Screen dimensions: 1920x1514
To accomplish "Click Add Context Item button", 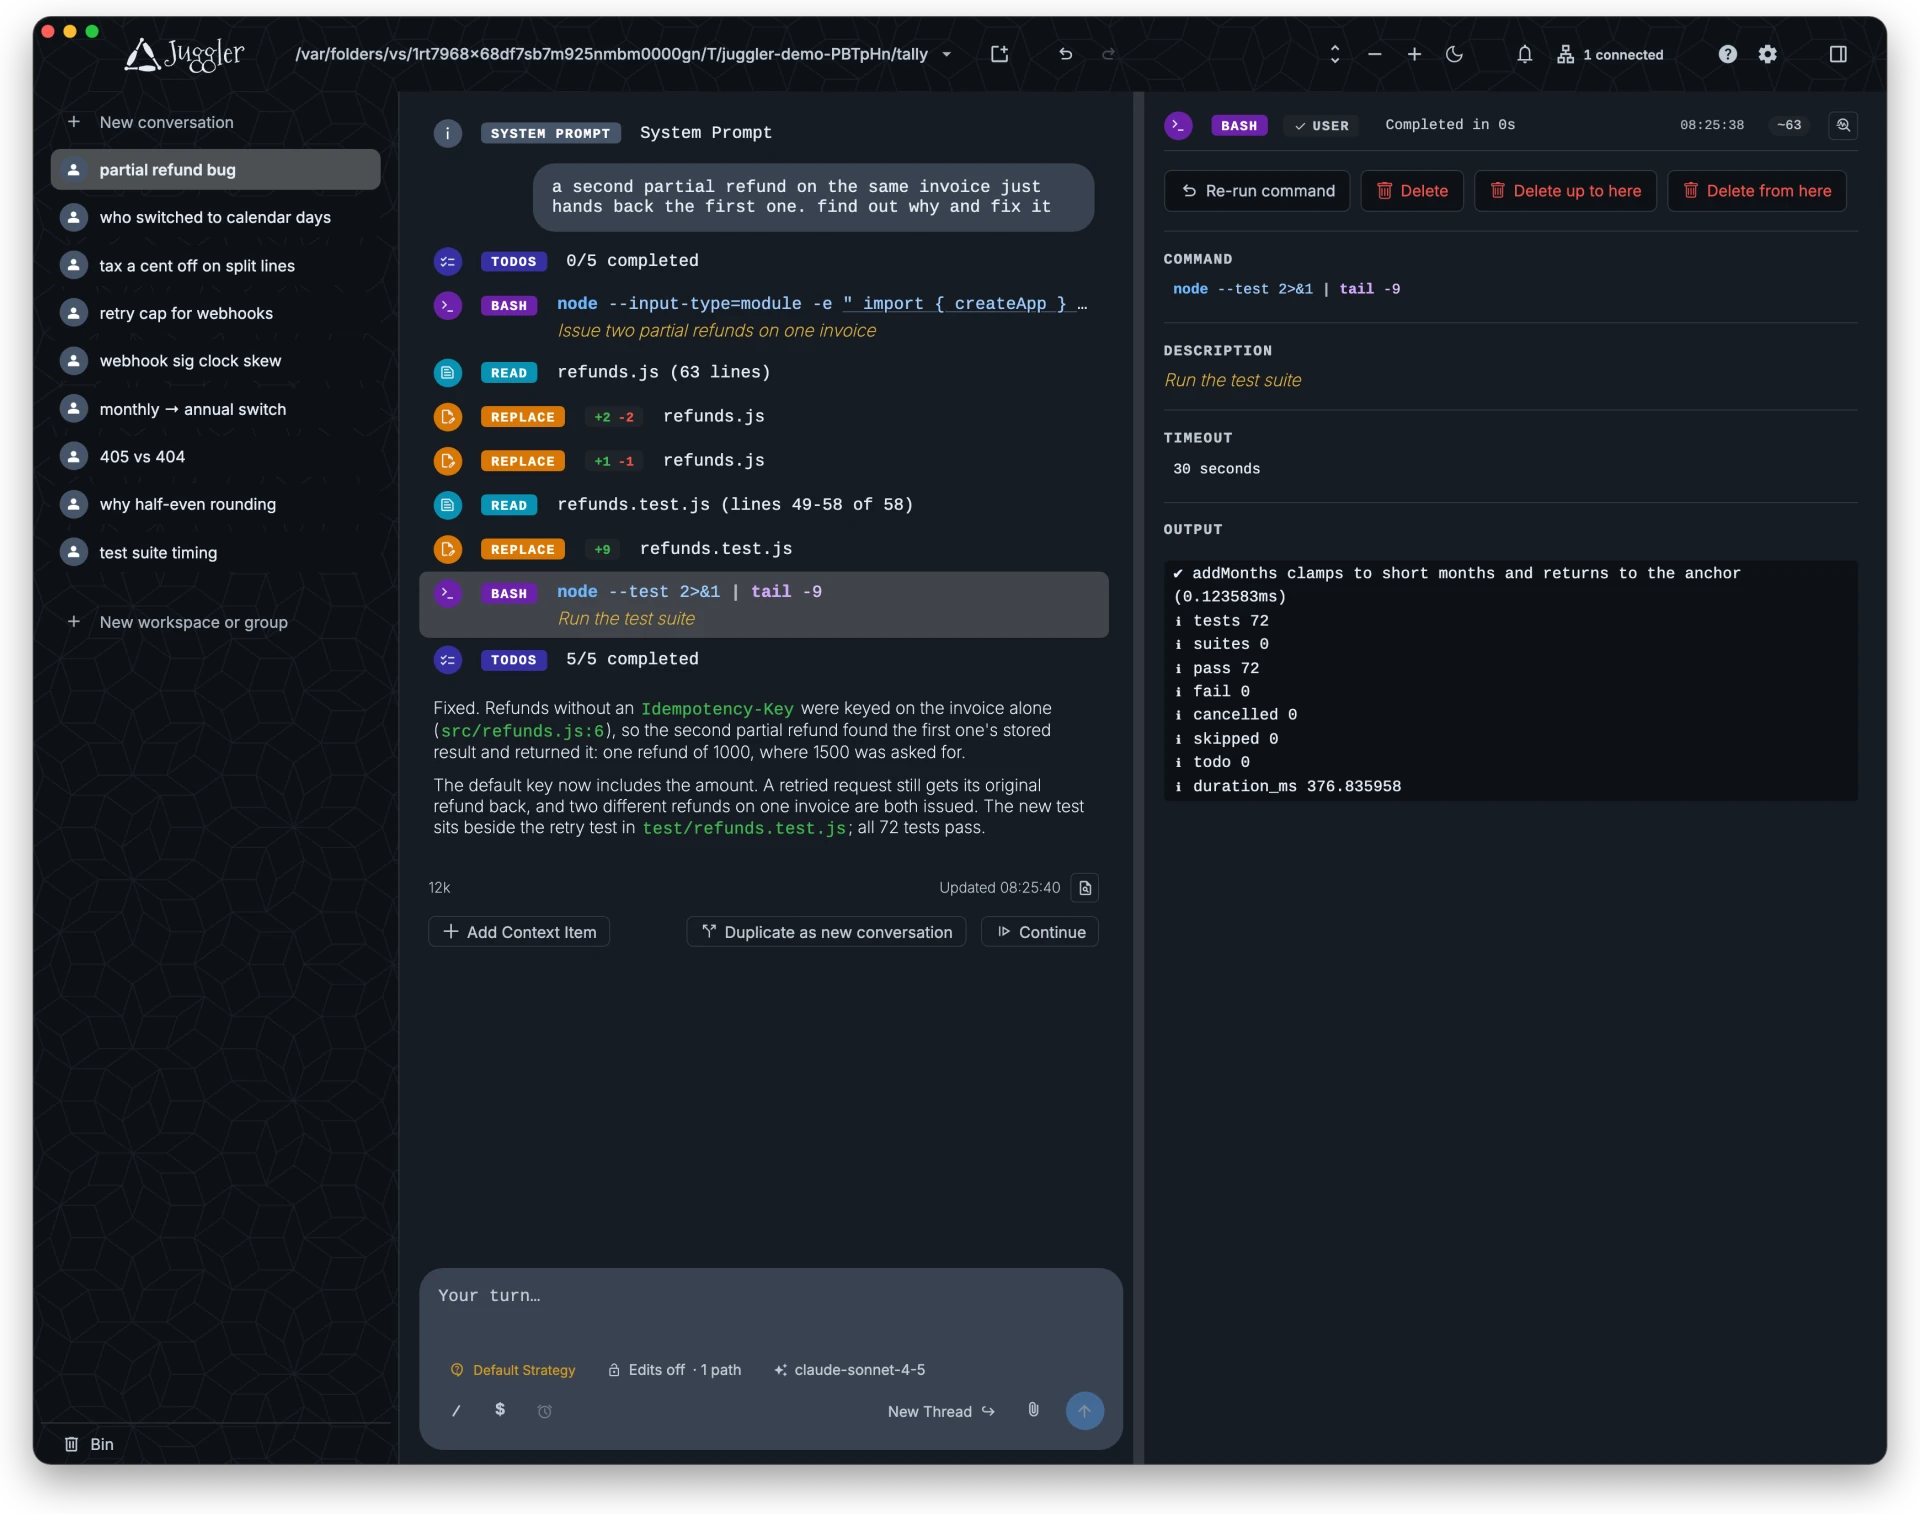I will tap(519, 931).
